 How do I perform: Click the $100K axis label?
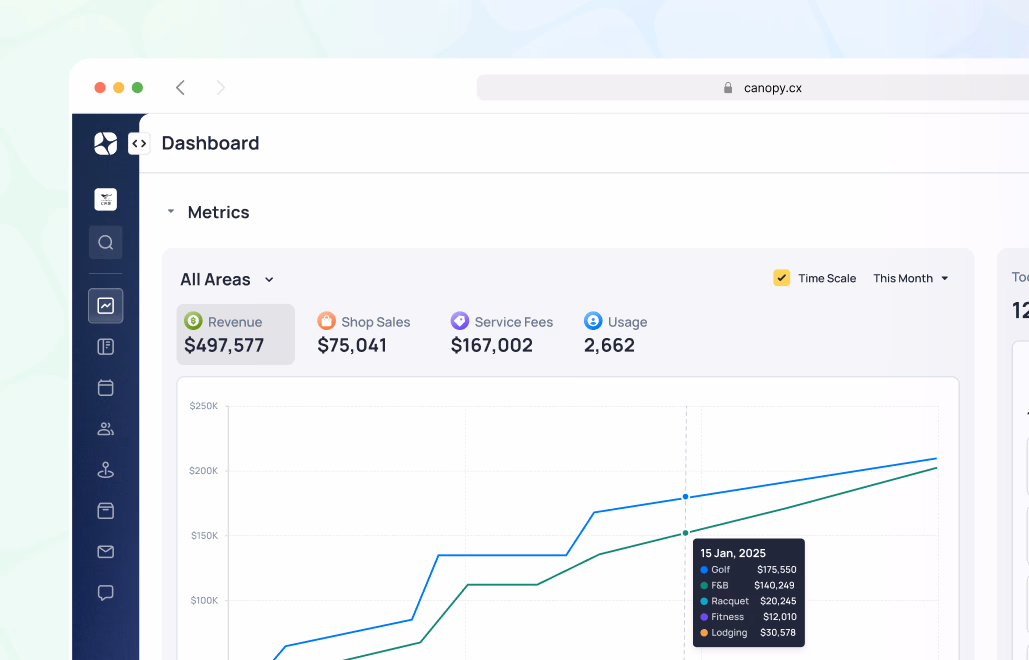(x=204, y=600)
